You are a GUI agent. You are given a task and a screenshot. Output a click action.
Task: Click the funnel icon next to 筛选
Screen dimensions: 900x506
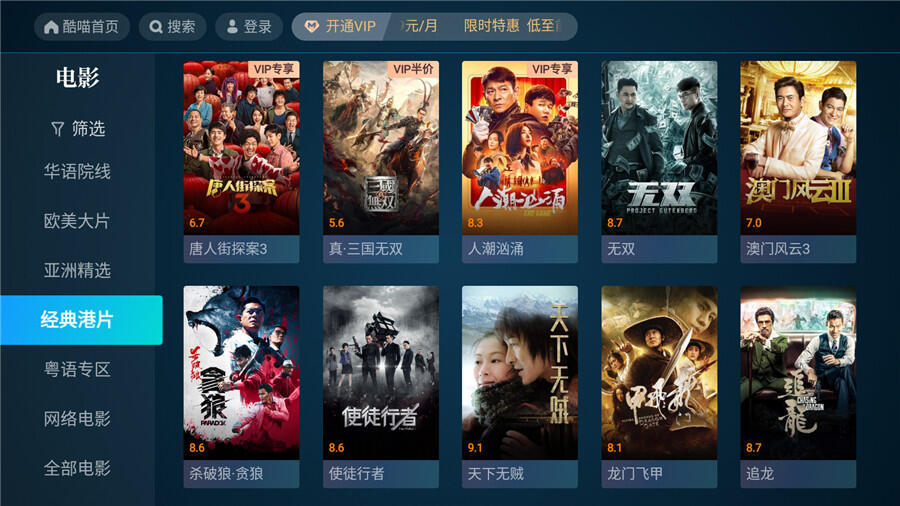57,129
